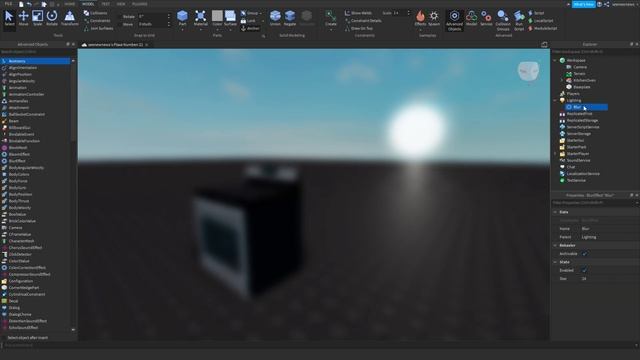
Task: Select ReplicatedStorage in Explorer
Action: [x=582, y=120]
